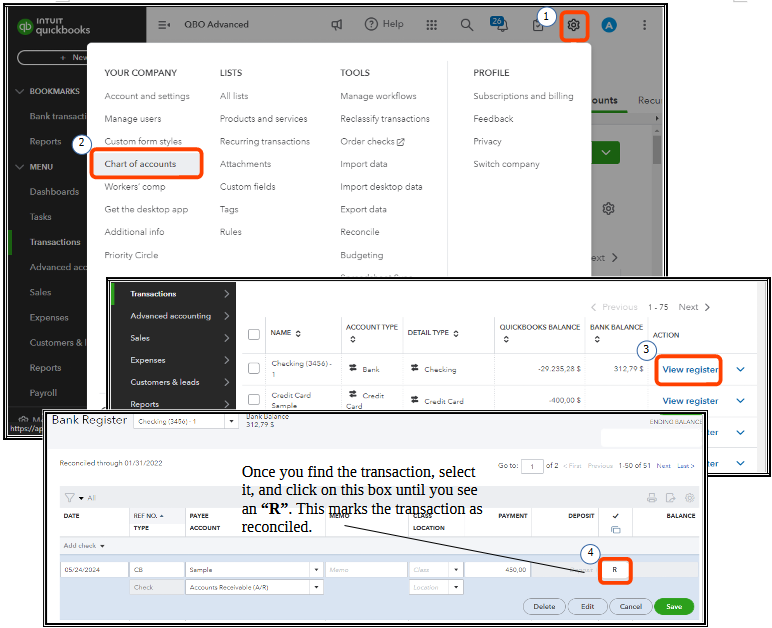Screen dimensions: 772x628
Task: Open the green dropdown arrow button
Action: (606, 153)
